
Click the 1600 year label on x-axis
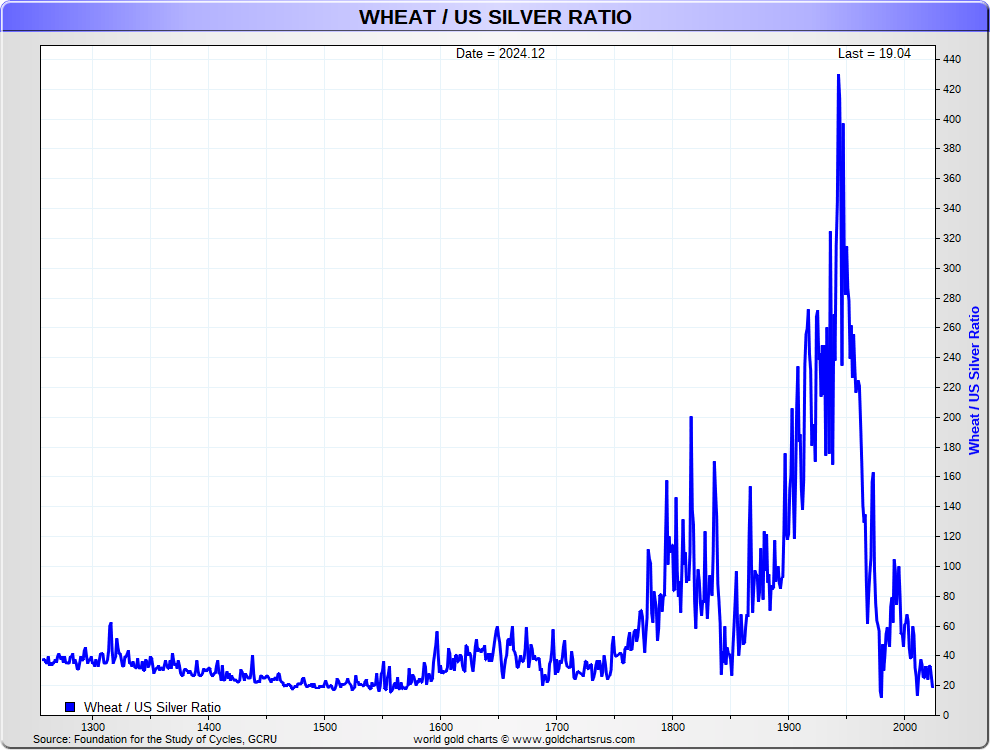440,726
